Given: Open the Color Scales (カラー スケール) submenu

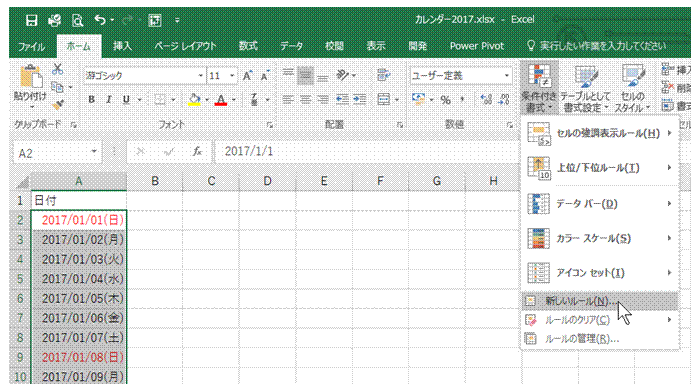Looking at the screenshot, I should click(x=600, y=239).
